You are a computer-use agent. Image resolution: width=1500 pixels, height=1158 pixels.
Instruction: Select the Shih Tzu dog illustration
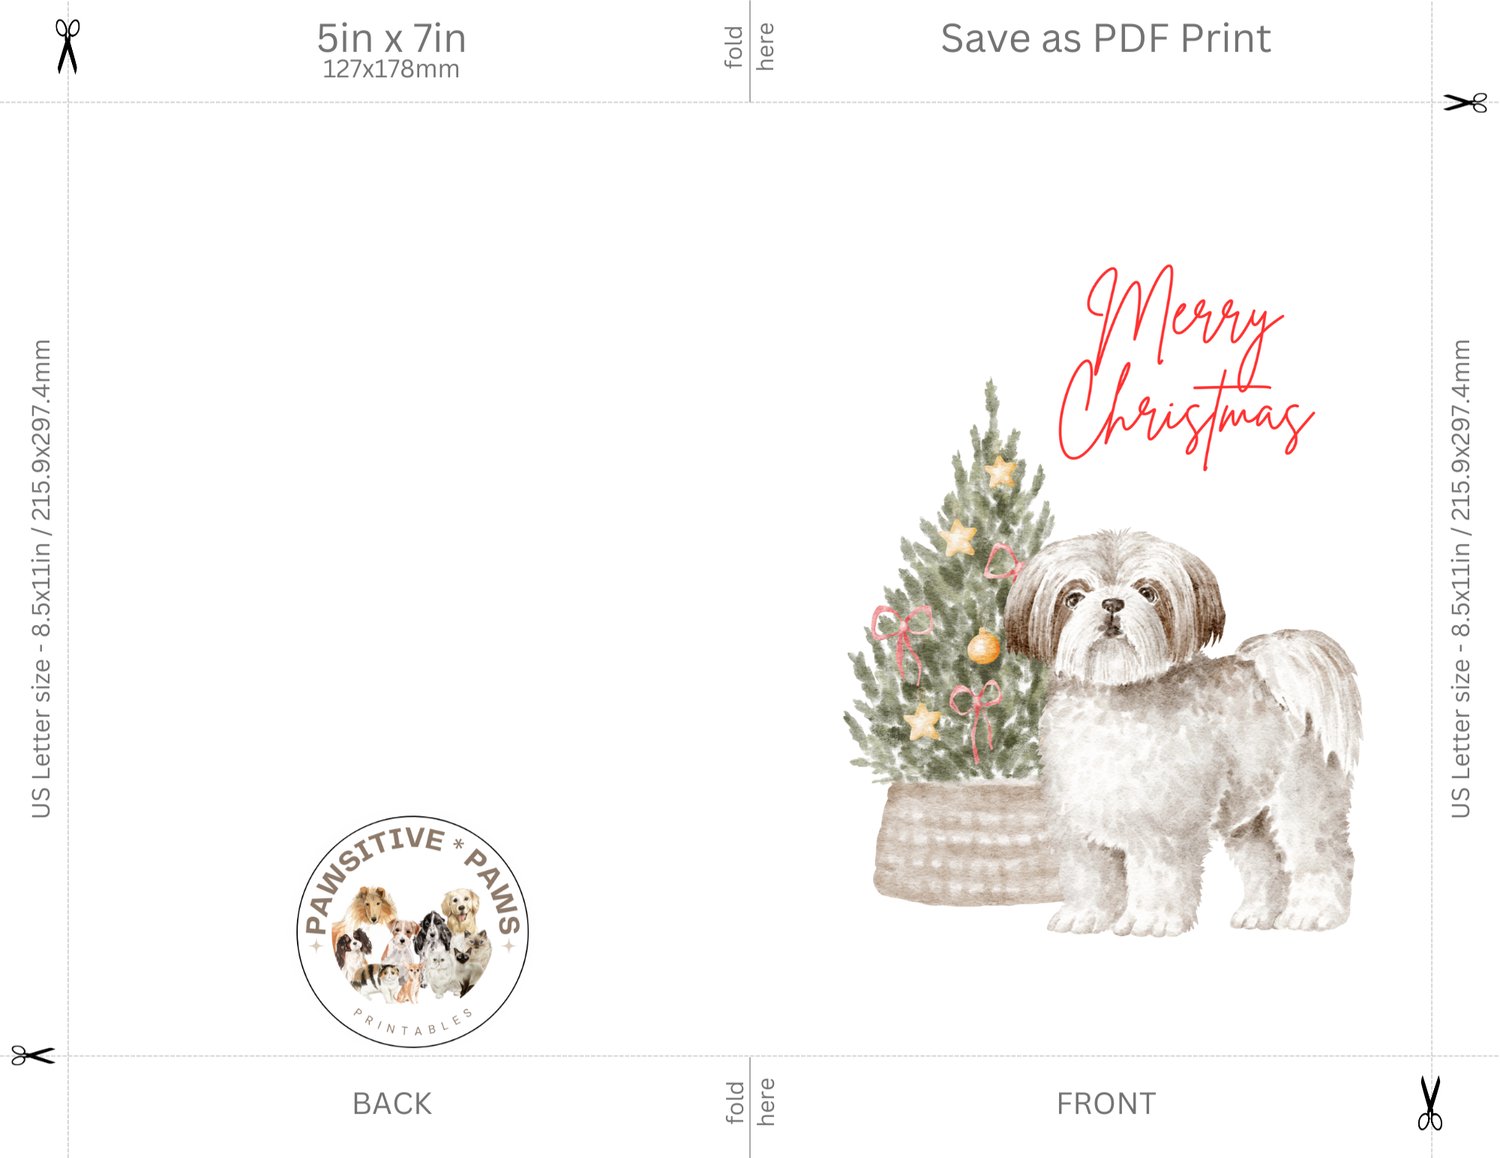click(x=1185, y=733)
